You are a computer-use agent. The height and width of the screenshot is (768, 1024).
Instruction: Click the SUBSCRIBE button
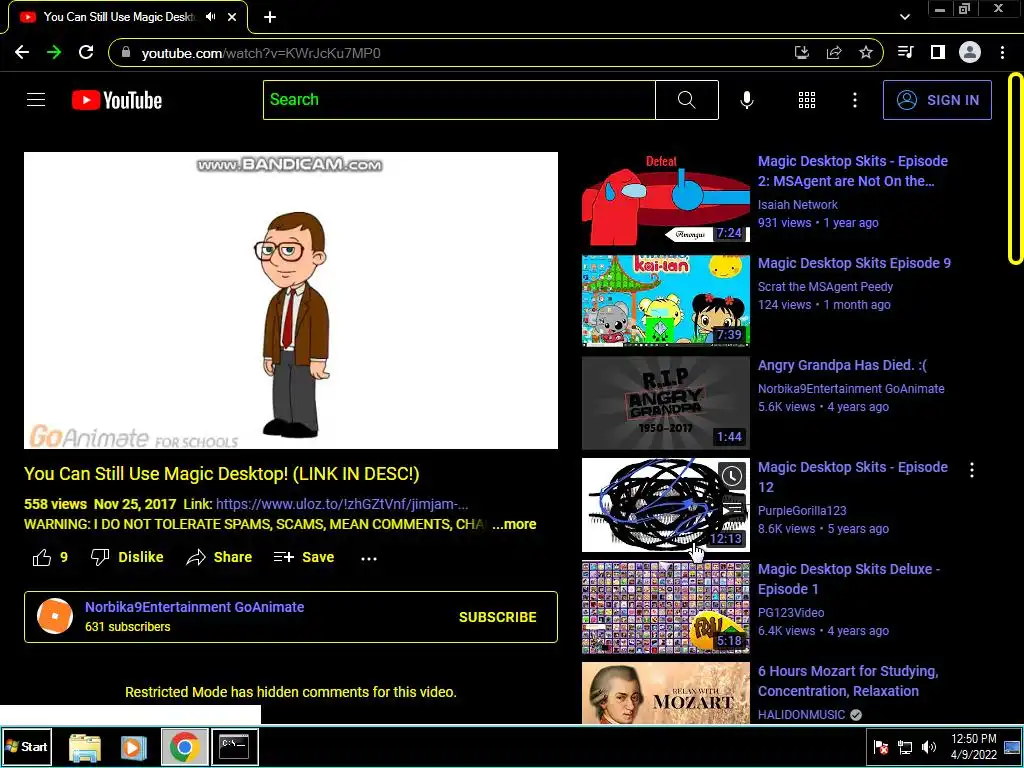498,617
